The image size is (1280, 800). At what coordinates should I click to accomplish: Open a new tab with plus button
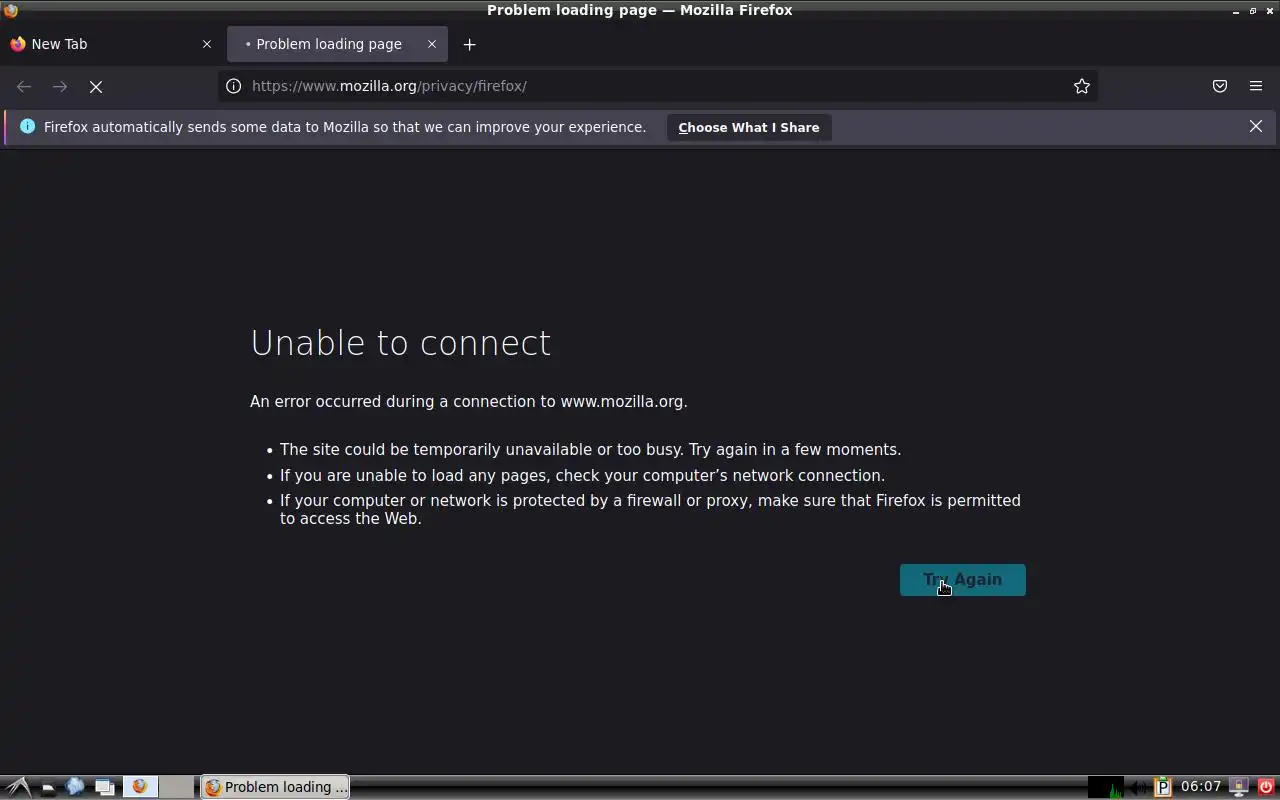470,44
